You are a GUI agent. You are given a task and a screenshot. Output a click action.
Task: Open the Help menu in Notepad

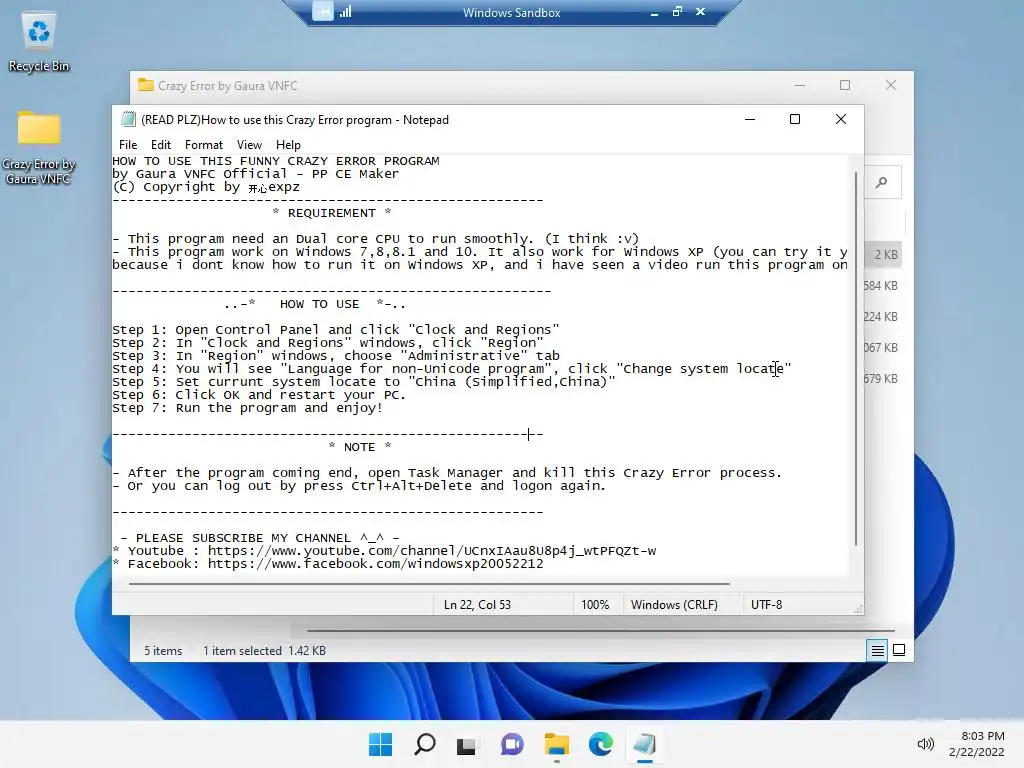288,145
